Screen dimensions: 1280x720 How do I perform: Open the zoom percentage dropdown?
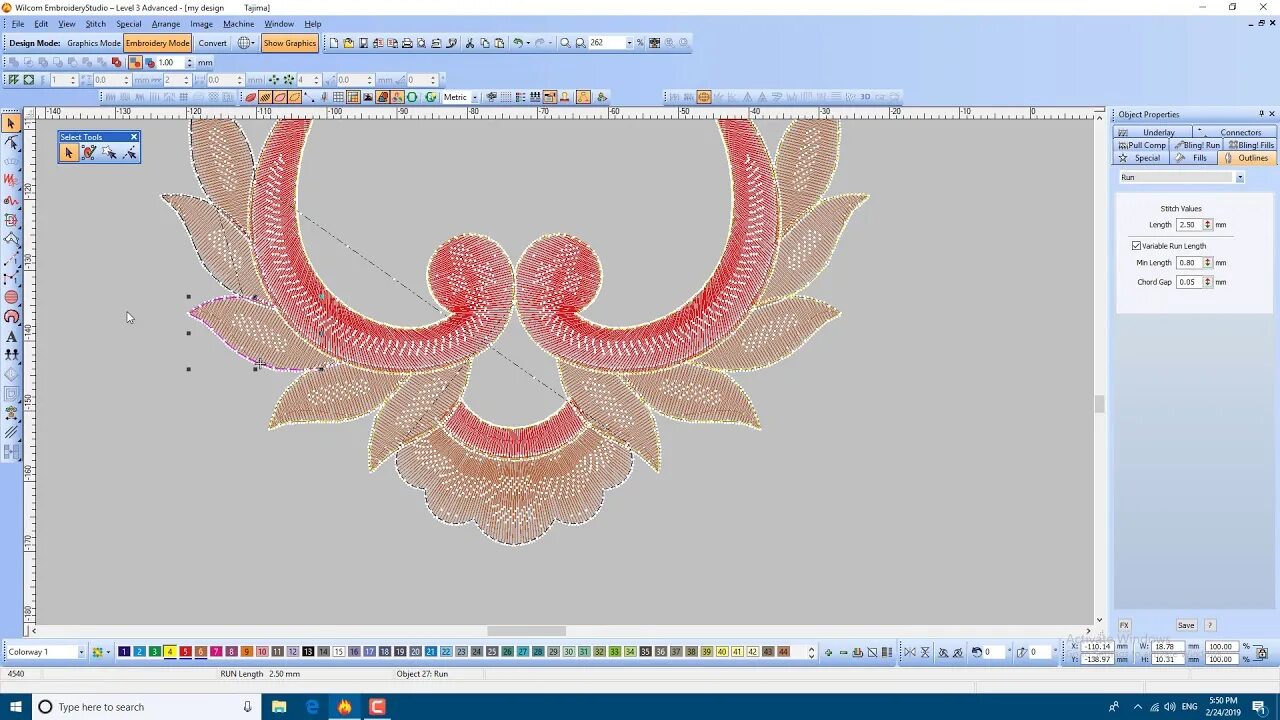pos(629,43)
